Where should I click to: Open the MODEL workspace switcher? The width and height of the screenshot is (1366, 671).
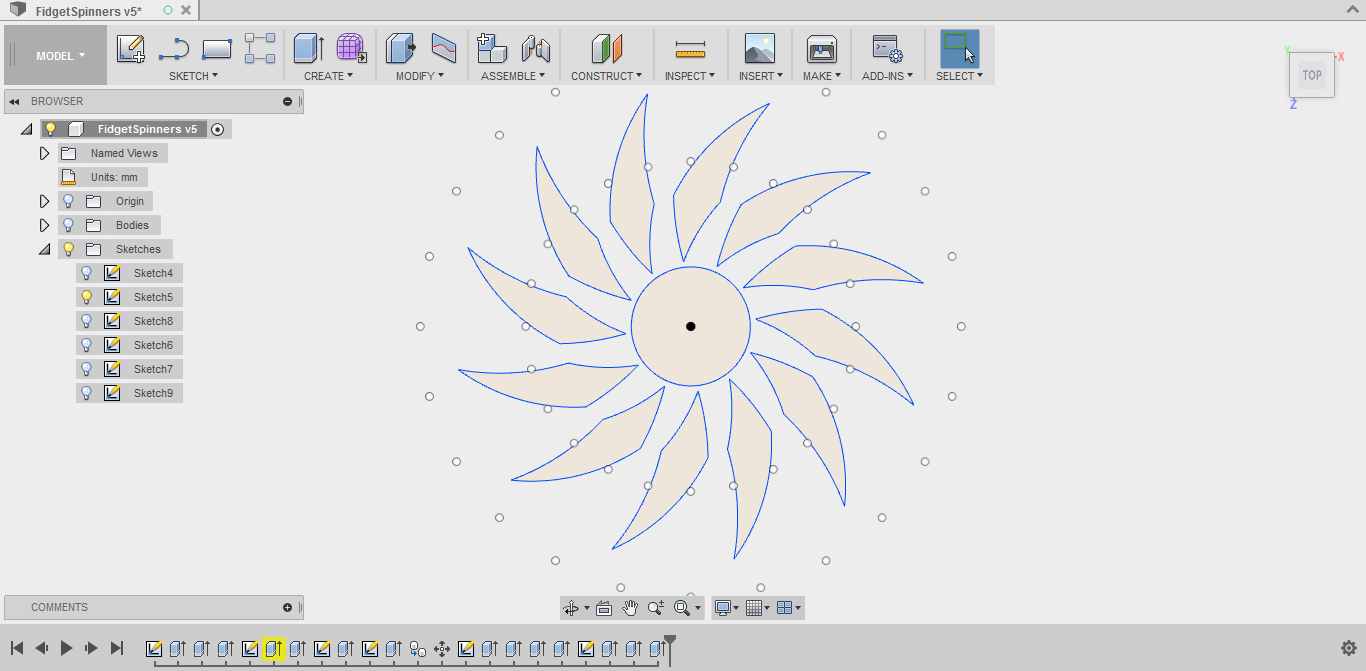coord(55,55)
